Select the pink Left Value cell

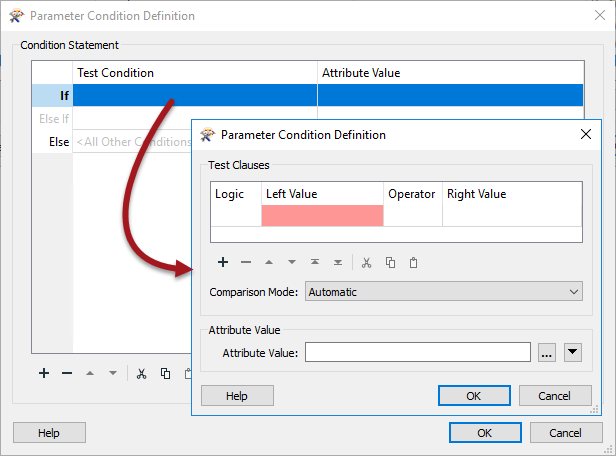tap(322, 216)
